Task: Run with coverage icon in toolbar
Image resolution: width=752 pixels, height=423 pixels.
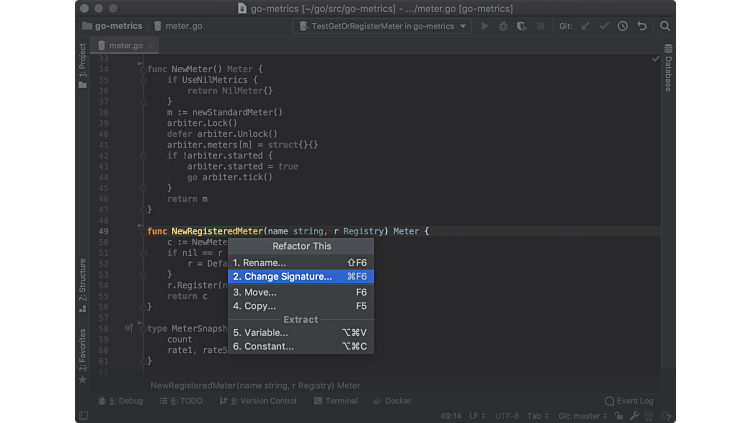Action: click(x=522, y=26)
